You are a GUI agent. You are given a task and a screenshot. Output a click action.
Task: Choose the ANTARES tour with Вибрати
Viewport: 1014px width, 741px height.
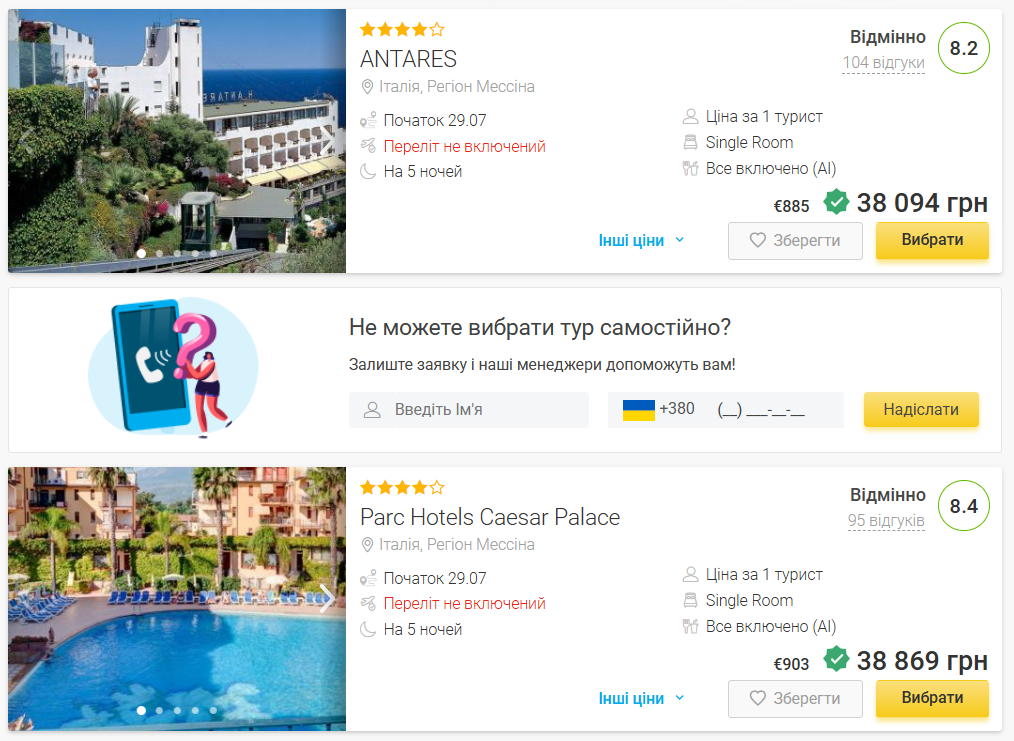[x=932, y=240]
